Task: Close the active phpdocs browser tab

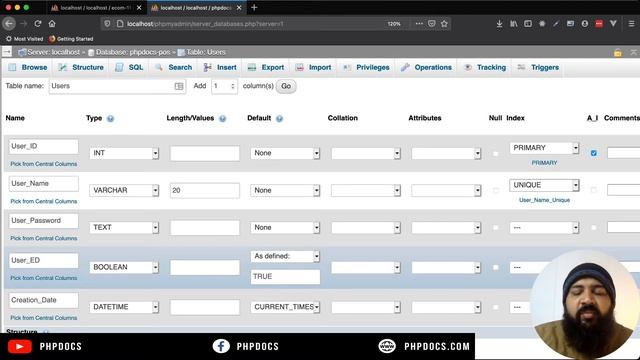Action: [x=239, y=7]
